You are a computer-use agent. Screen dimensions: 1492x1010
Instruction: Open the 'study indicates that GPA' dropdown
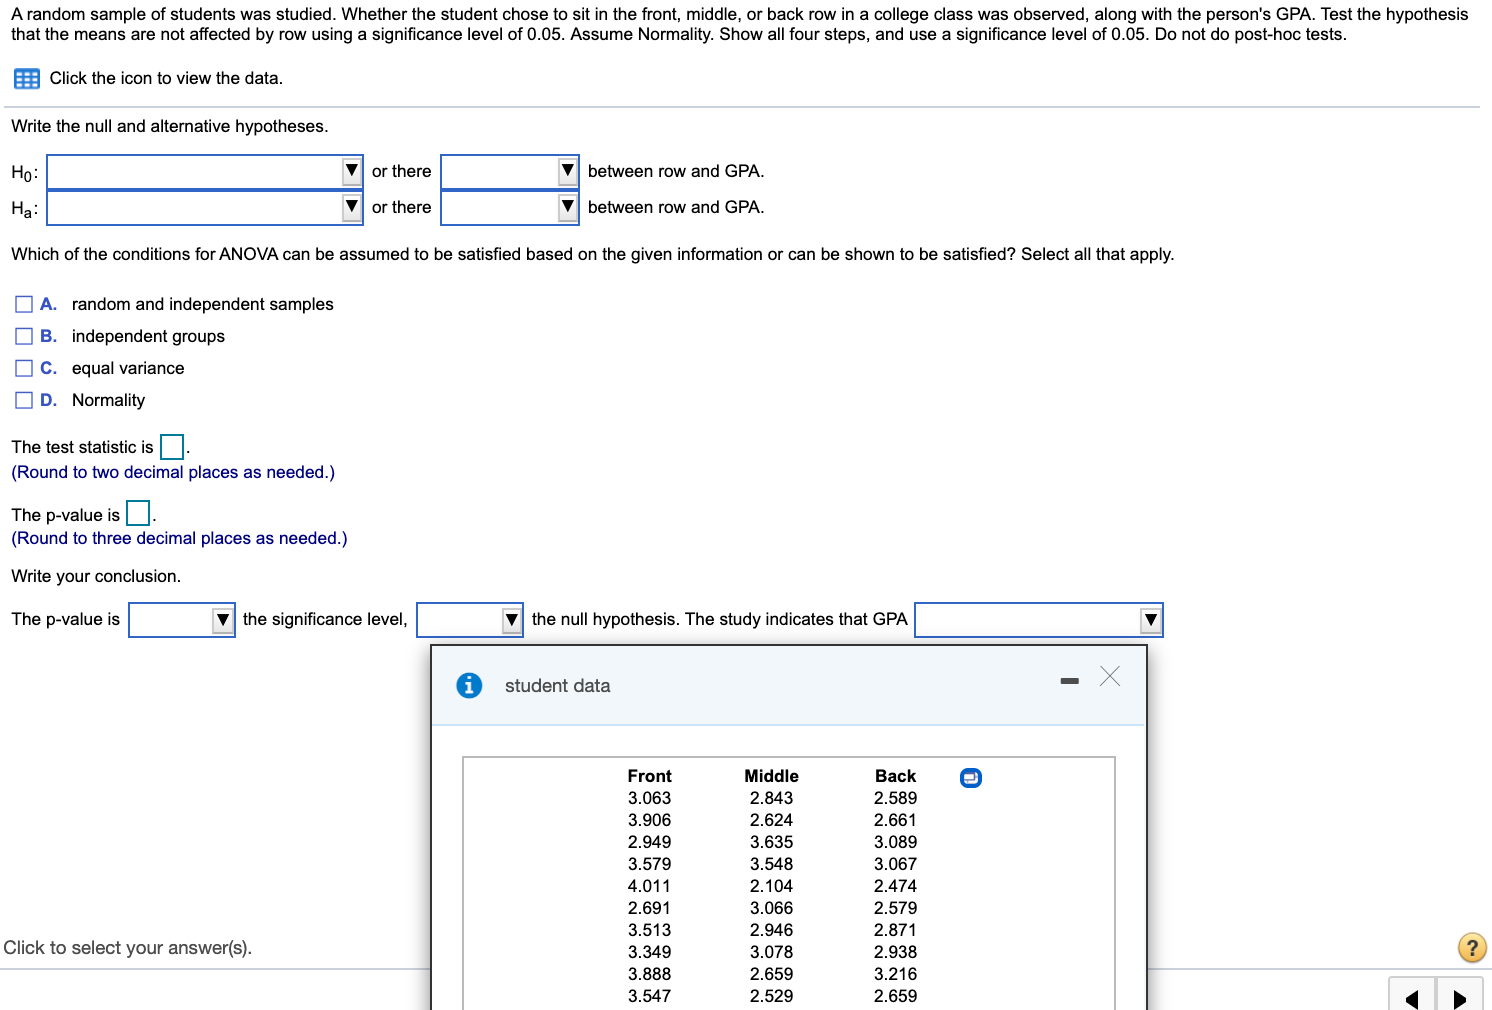1039,620
